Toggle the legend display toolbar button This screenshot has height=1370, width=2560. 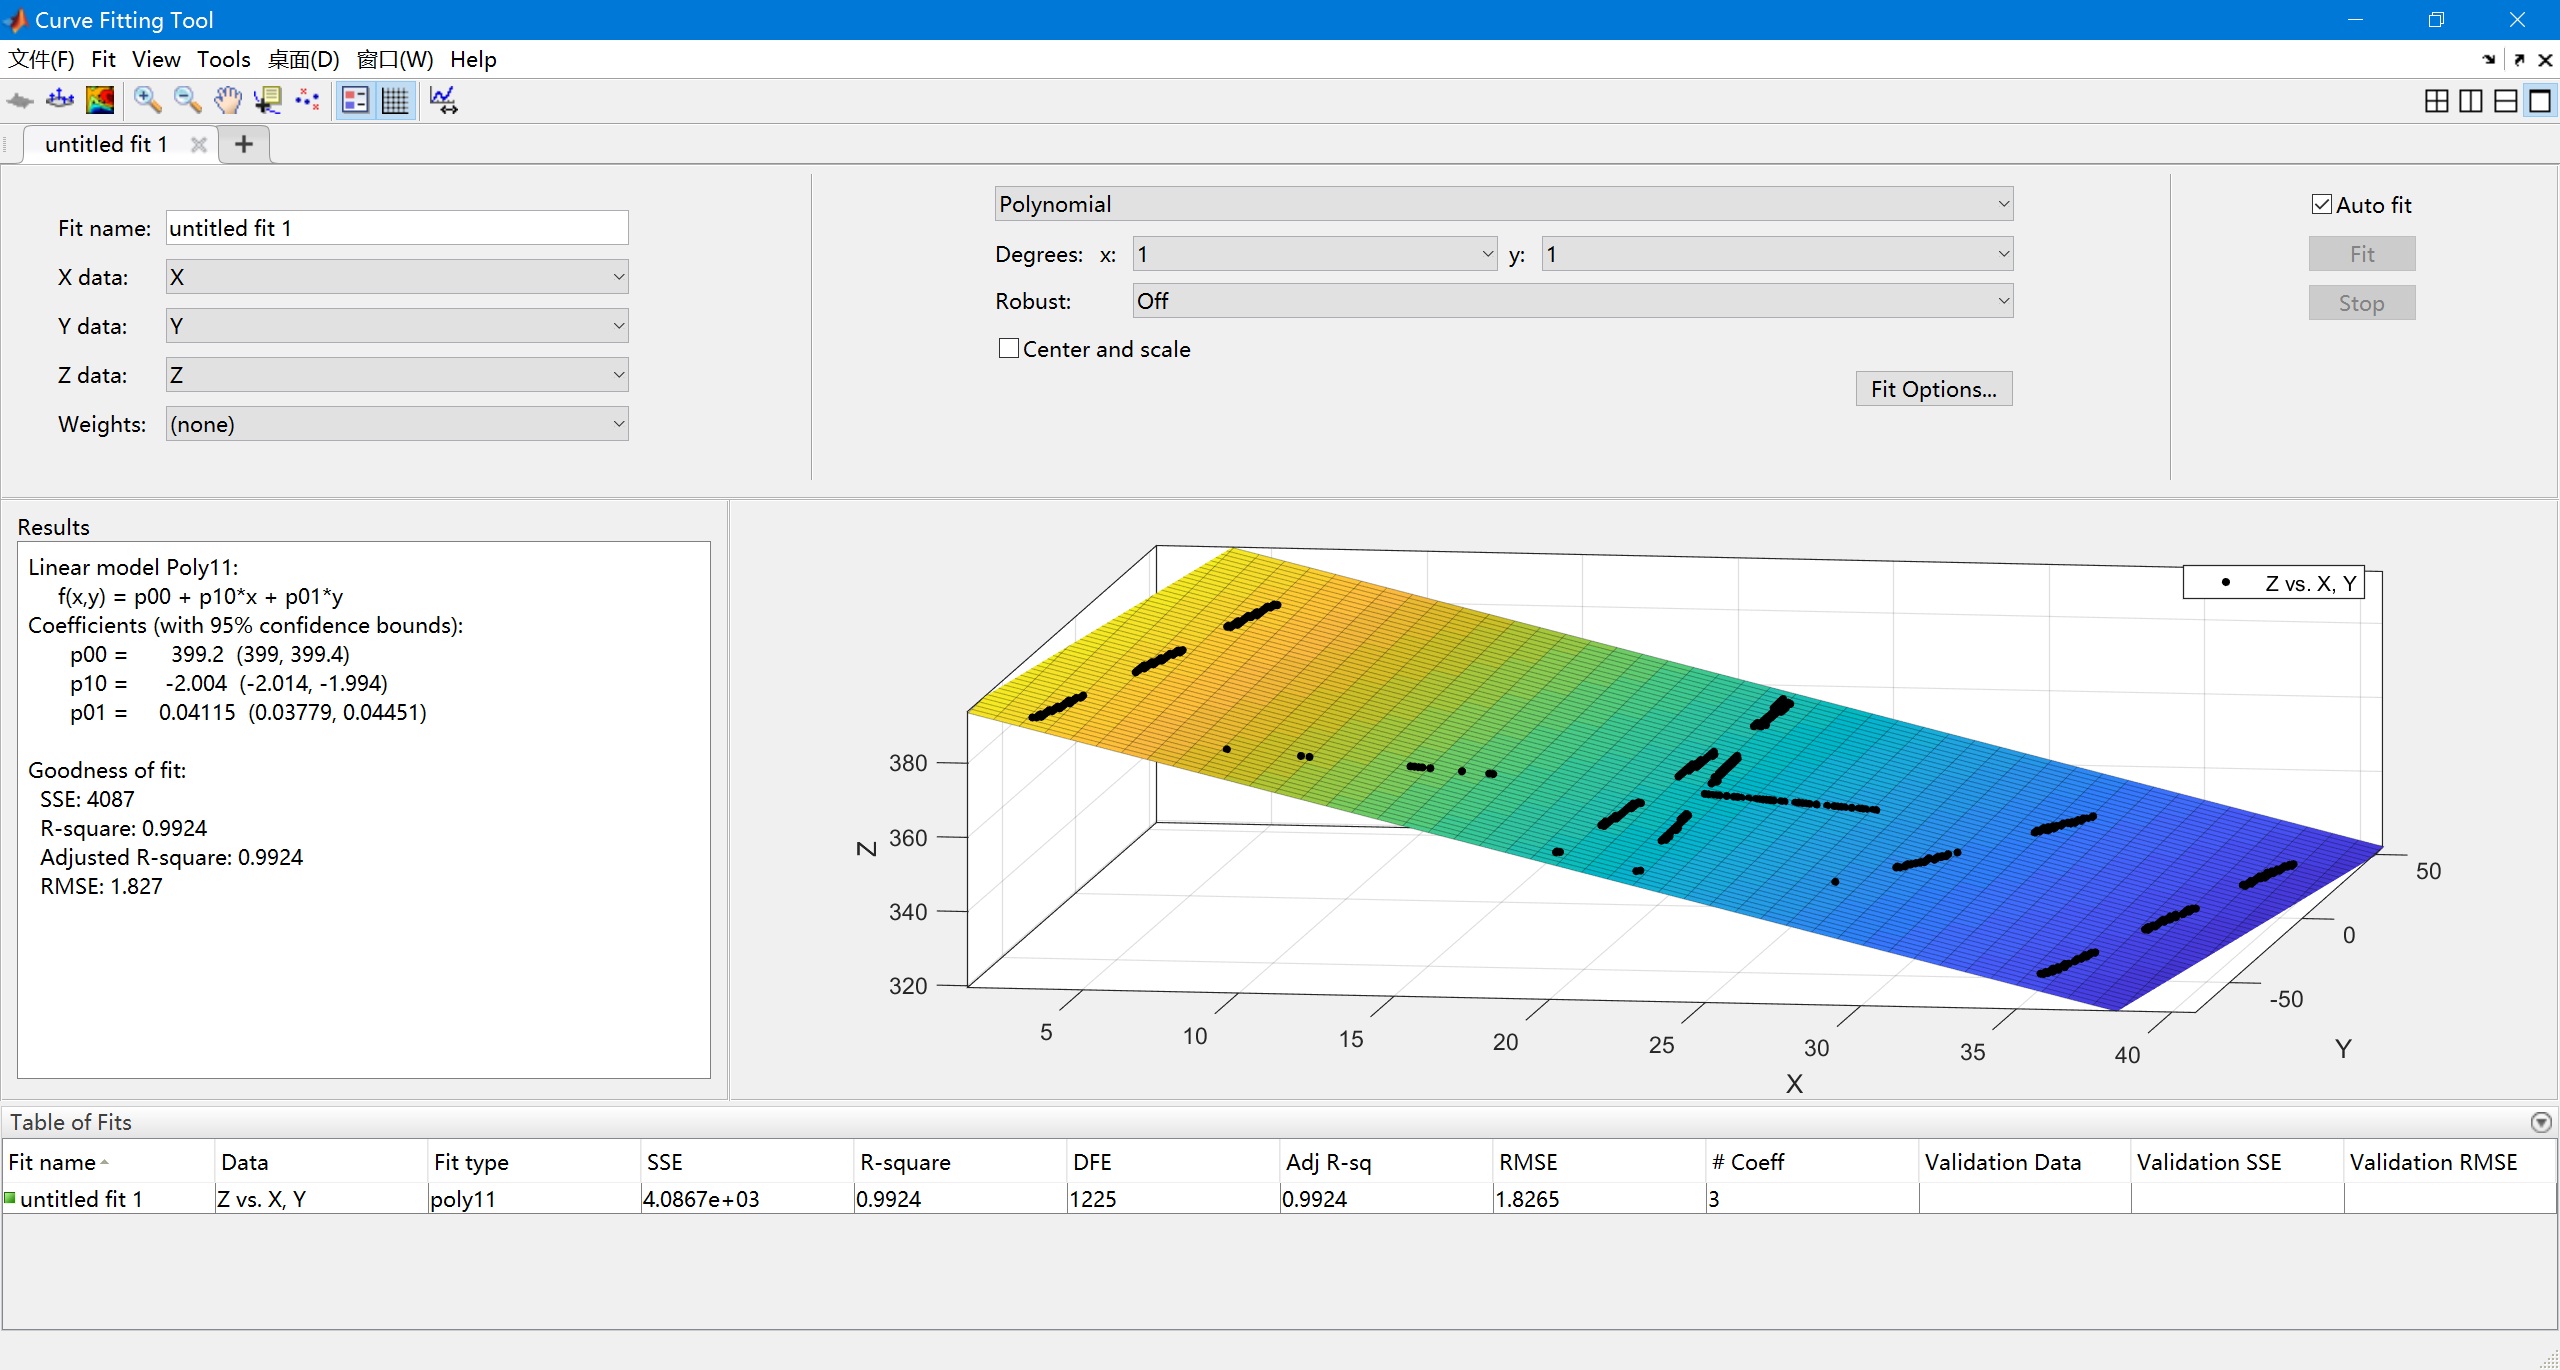pyautogui.click(x=355, y=100)
